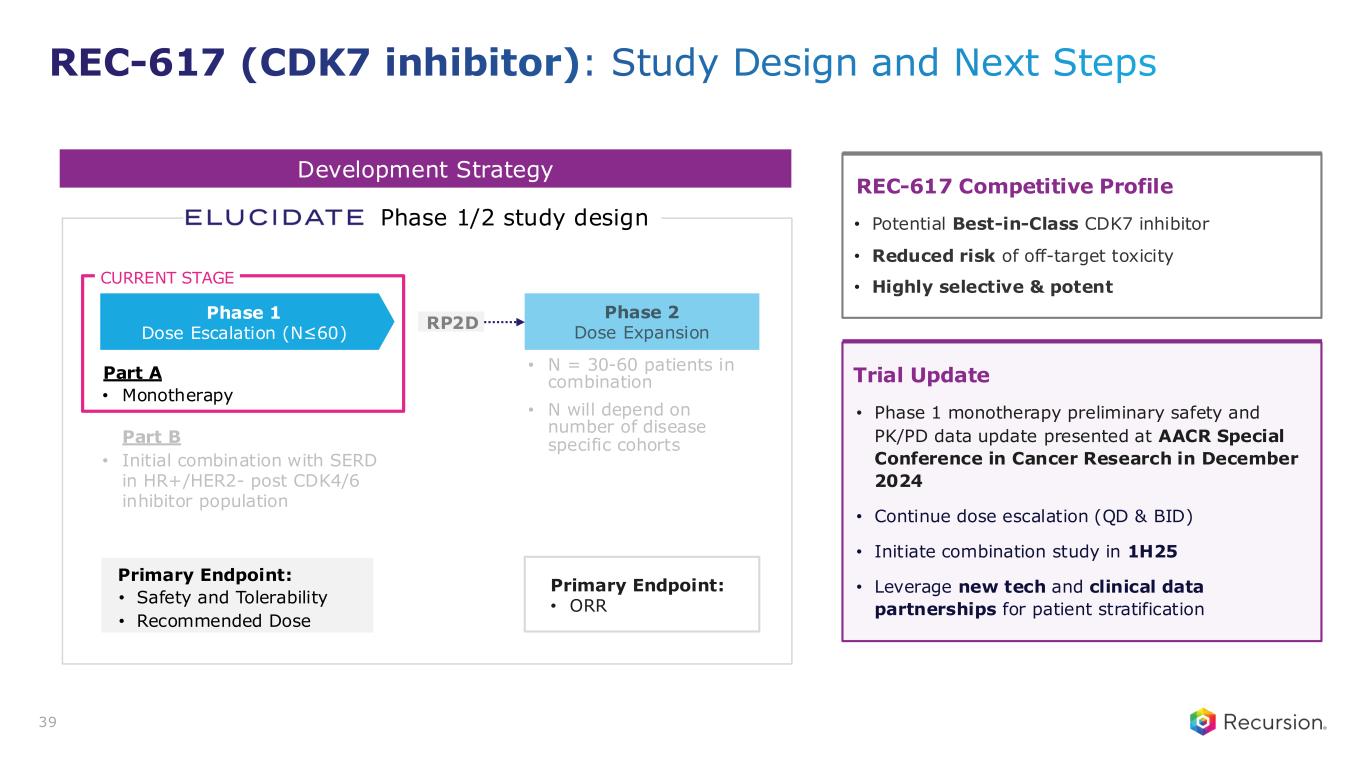This screenshot has width=1365, height=768.
Task: Click "Primary Endpoint:" heading above Safety and Tolerability
Action: point(205,575)
